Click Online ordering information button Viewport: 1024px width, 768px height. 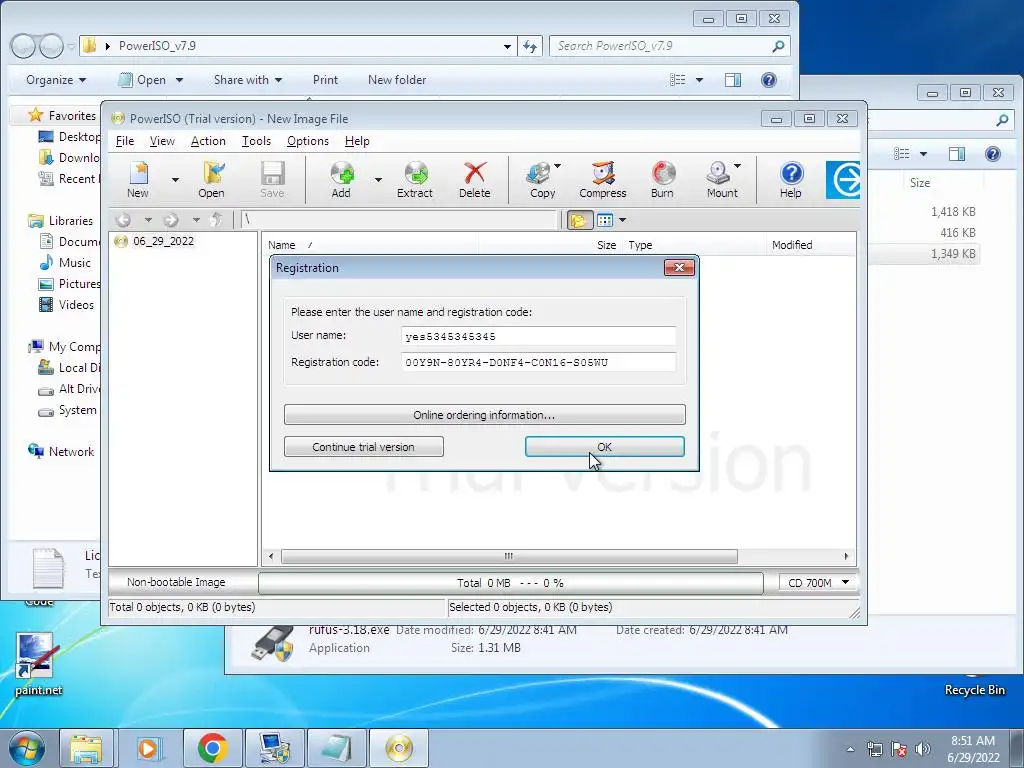pos(485,415)
